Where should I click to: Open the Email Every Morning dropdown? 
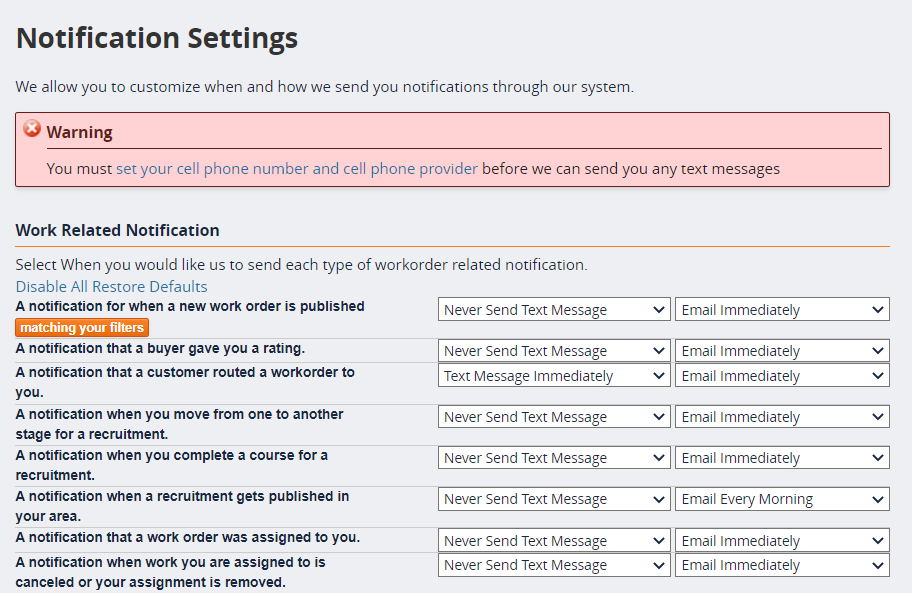[782, 498]
